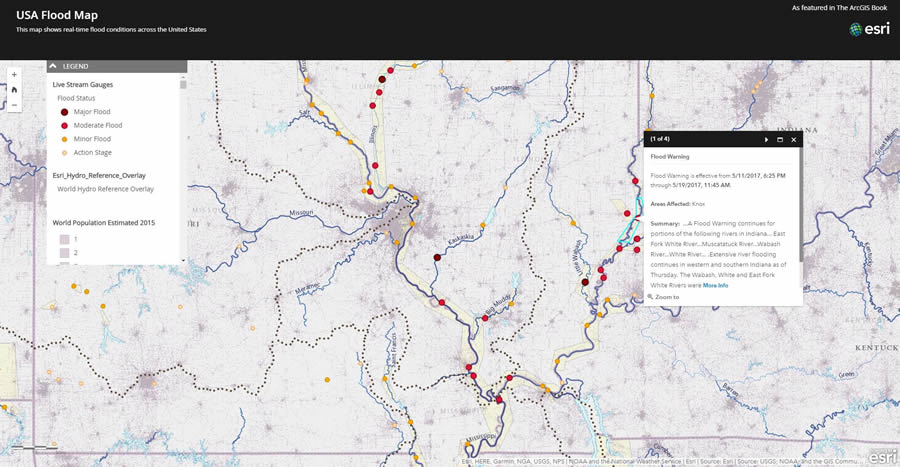The height and width of the screenshot is (467, 900).
Task: Open the esri logo in the header
Action: [869, 29]
